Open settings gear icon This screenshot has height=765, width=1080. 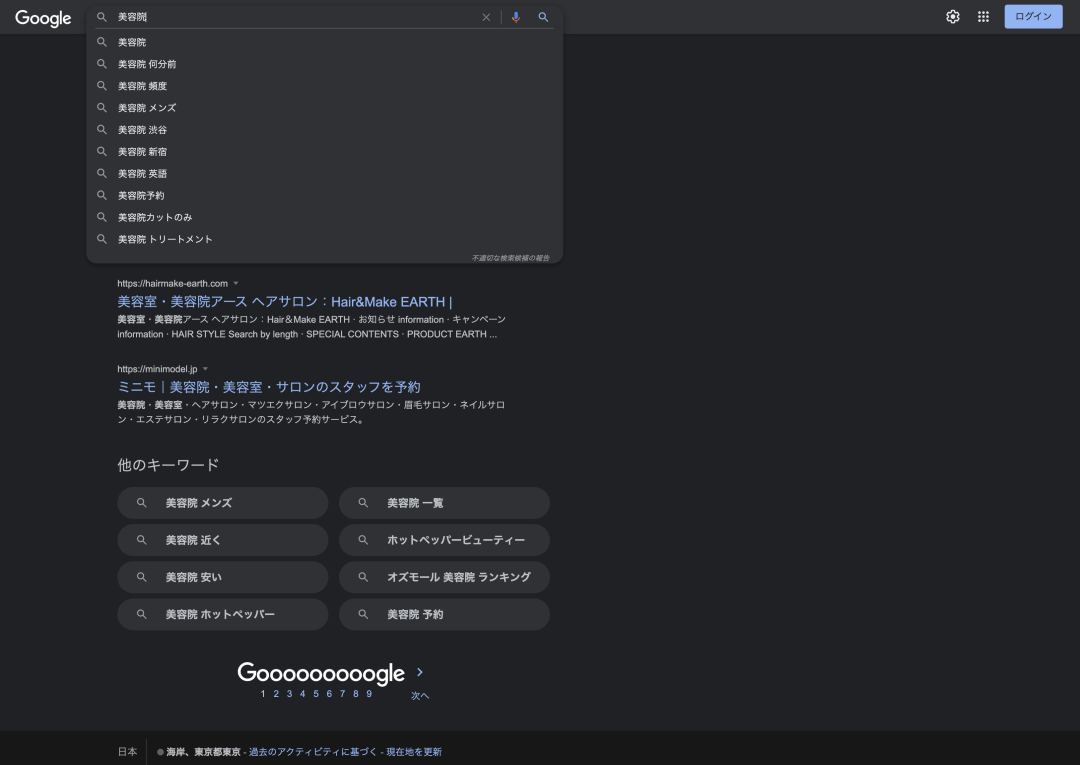click(x=953, y=17)
